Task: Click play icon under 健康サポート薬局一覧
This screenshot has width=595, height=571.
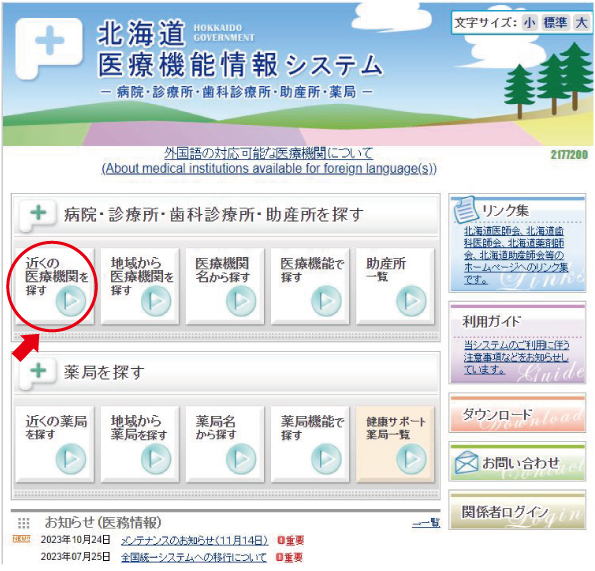Action: point(411,459)
